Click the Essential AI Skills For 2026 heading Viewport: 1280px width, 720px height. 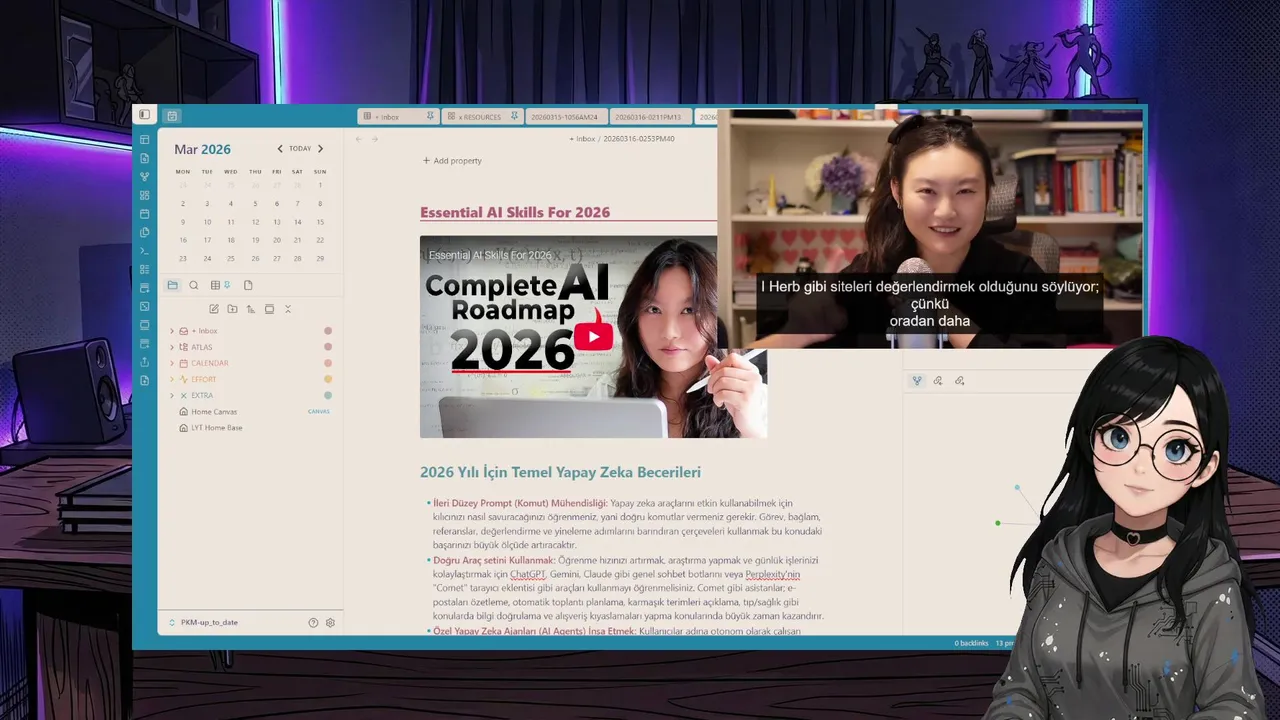click(x=515, y=212)
